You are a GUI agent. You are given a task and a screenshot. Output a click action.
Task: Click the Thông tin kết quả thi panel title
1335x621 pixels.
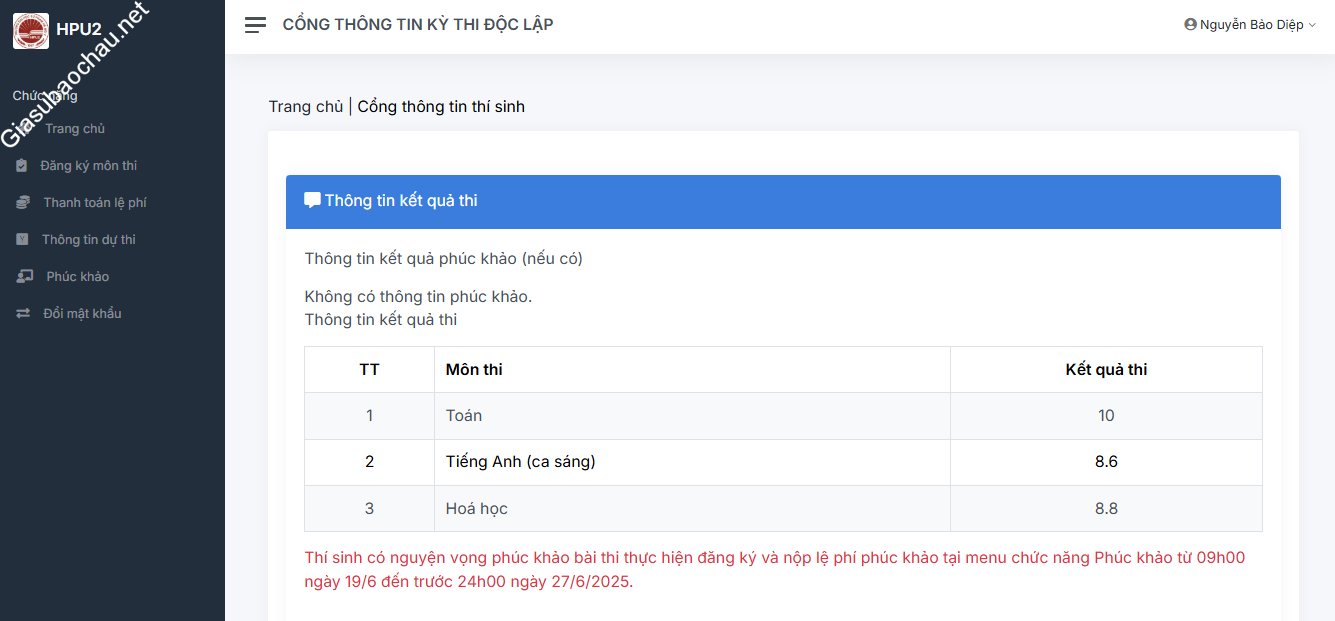coord(401,201)
